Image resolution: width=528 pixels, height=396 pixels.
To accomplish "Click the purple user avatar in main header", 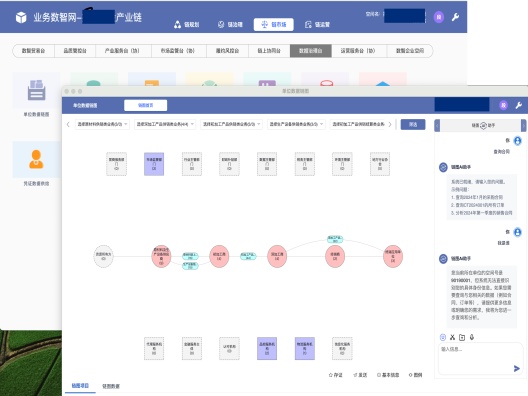I will tap(439, 17).
